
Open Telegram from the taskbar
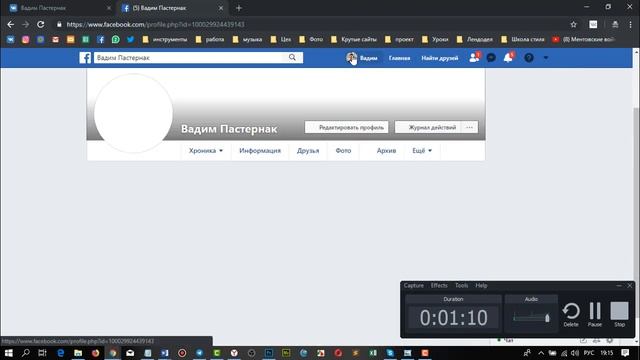coord(200,353)
